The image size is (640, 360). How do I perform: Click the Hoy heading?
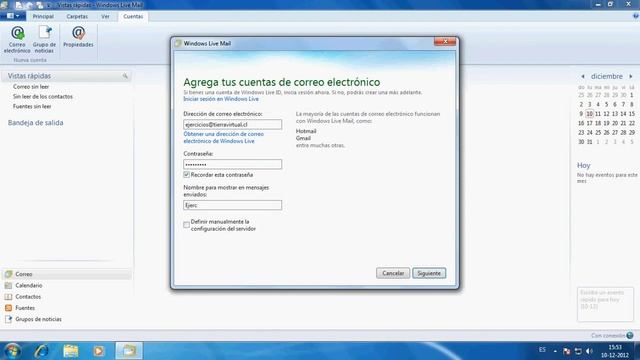pos(584,165)
